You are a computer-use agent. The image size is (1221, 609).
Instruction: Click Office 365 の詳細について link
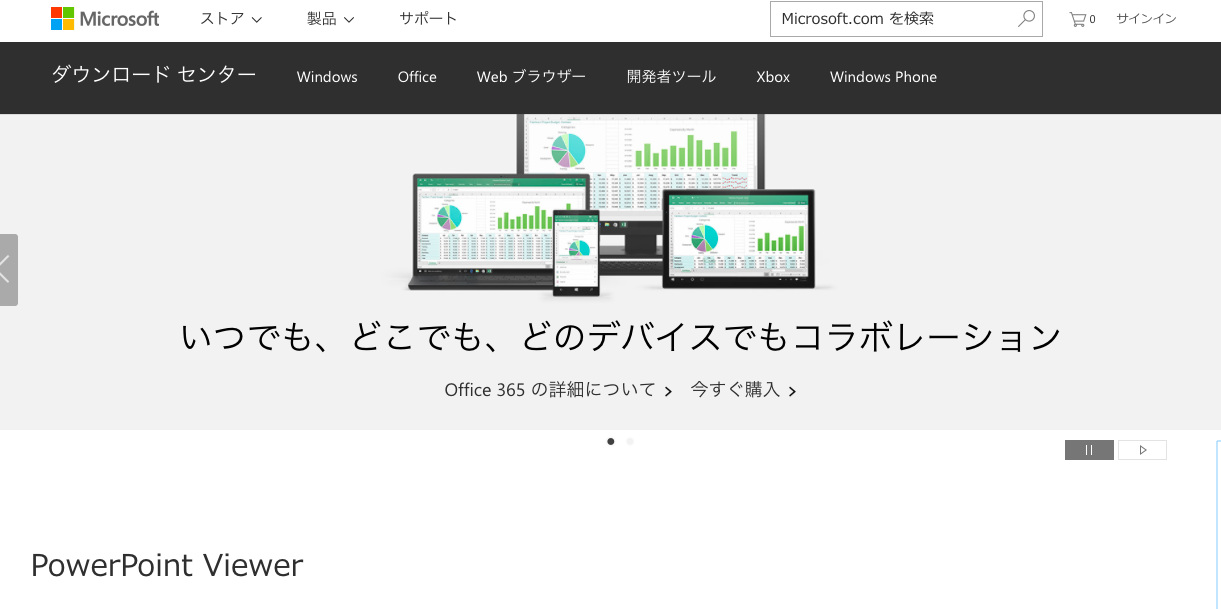click(x=558, y=390)
